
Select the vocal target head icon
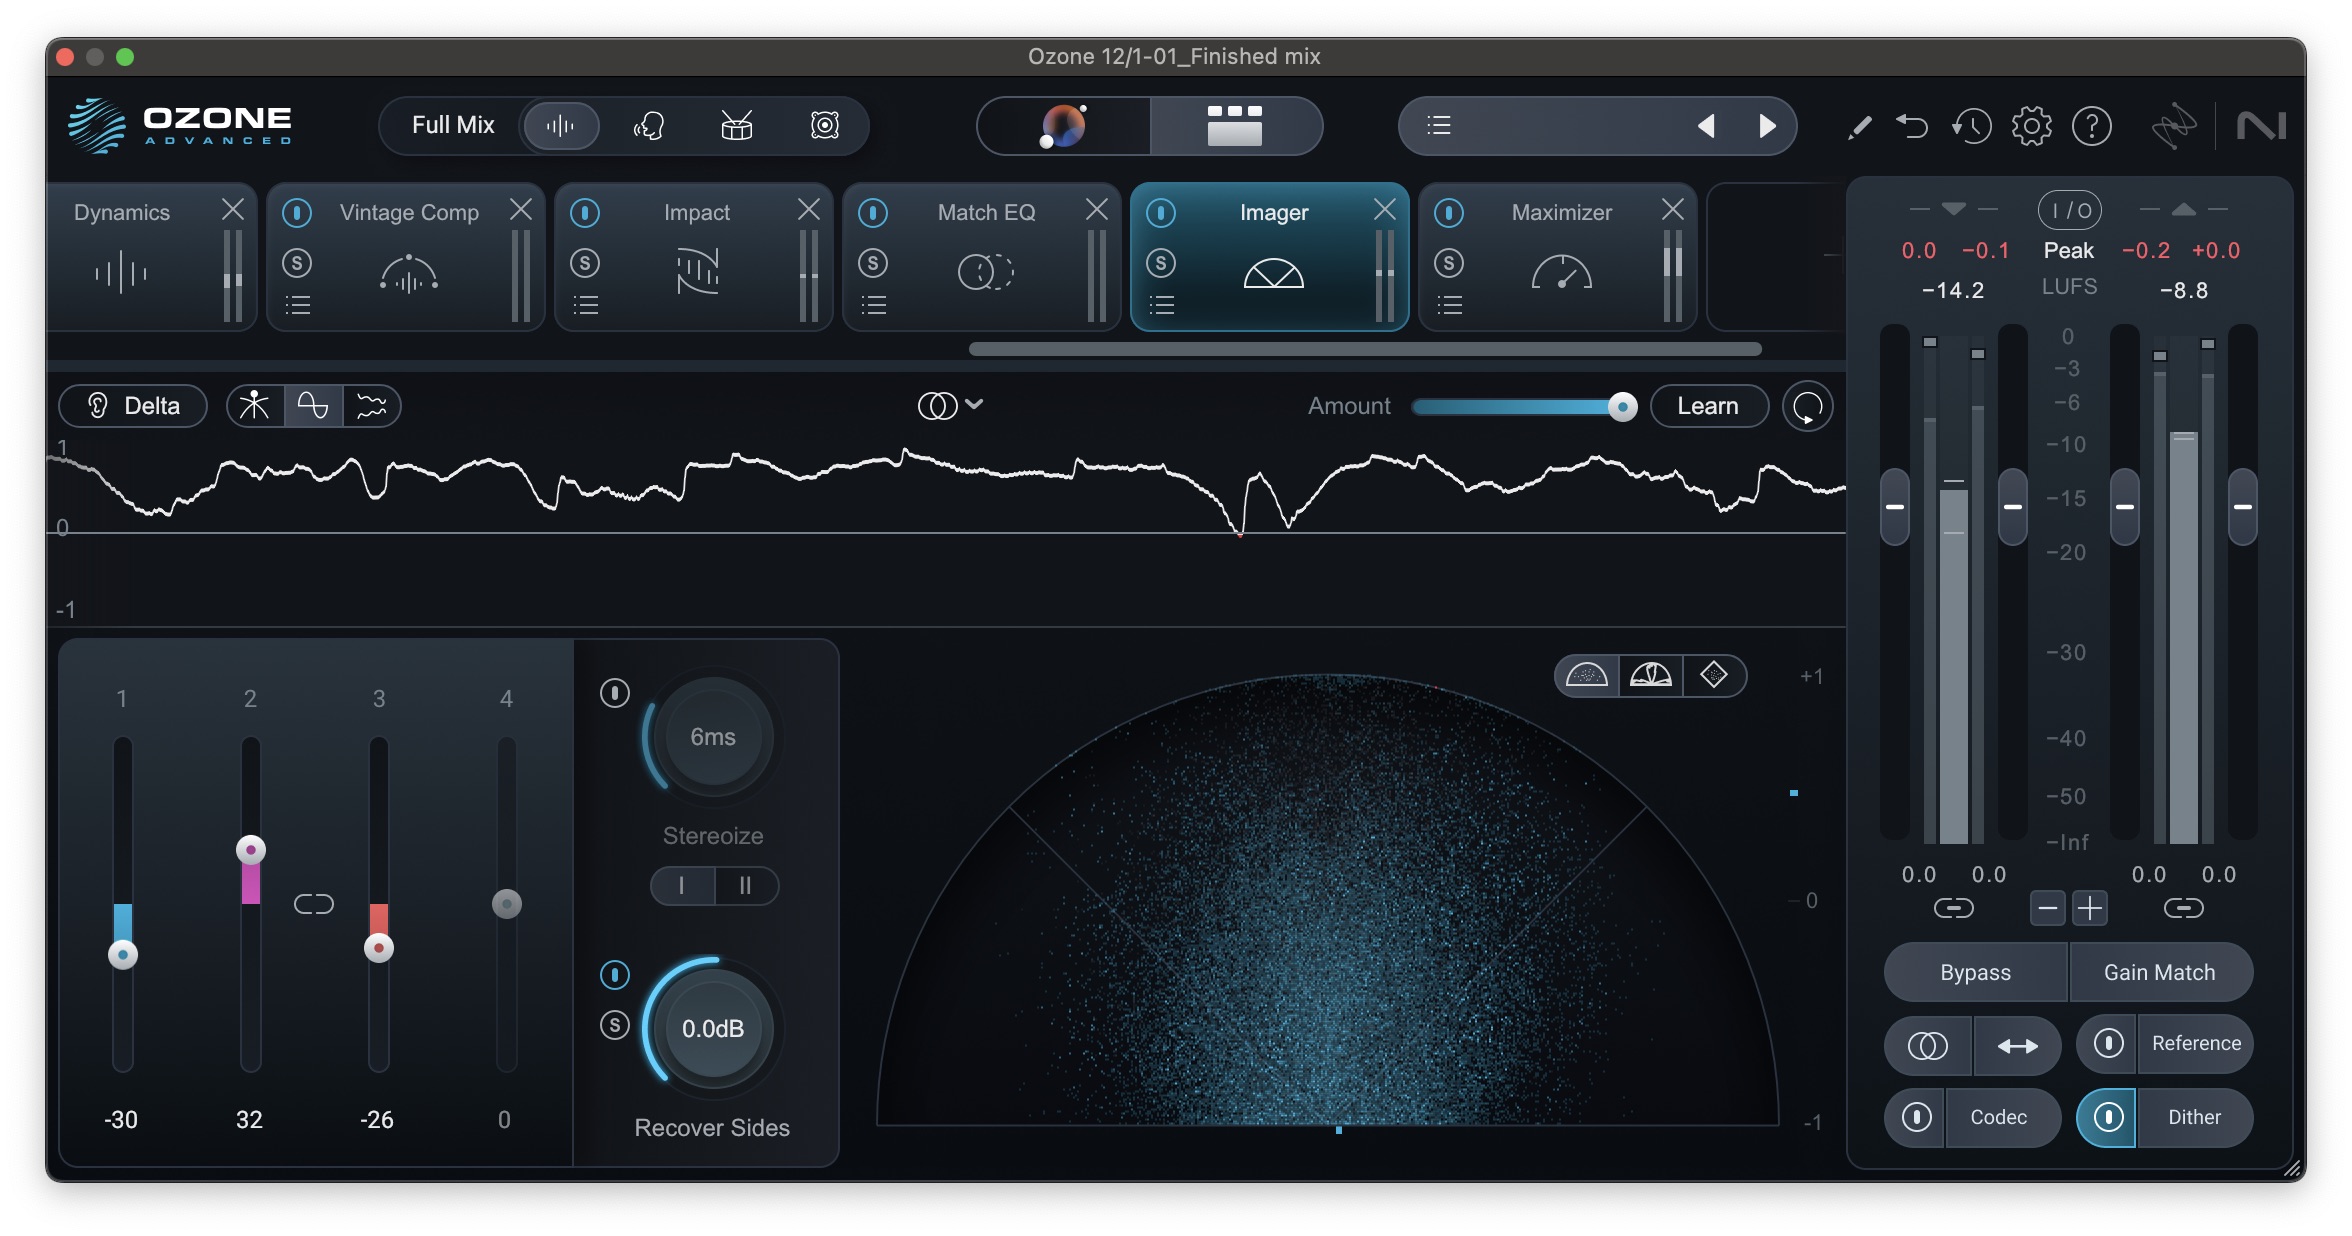(649, 126)
